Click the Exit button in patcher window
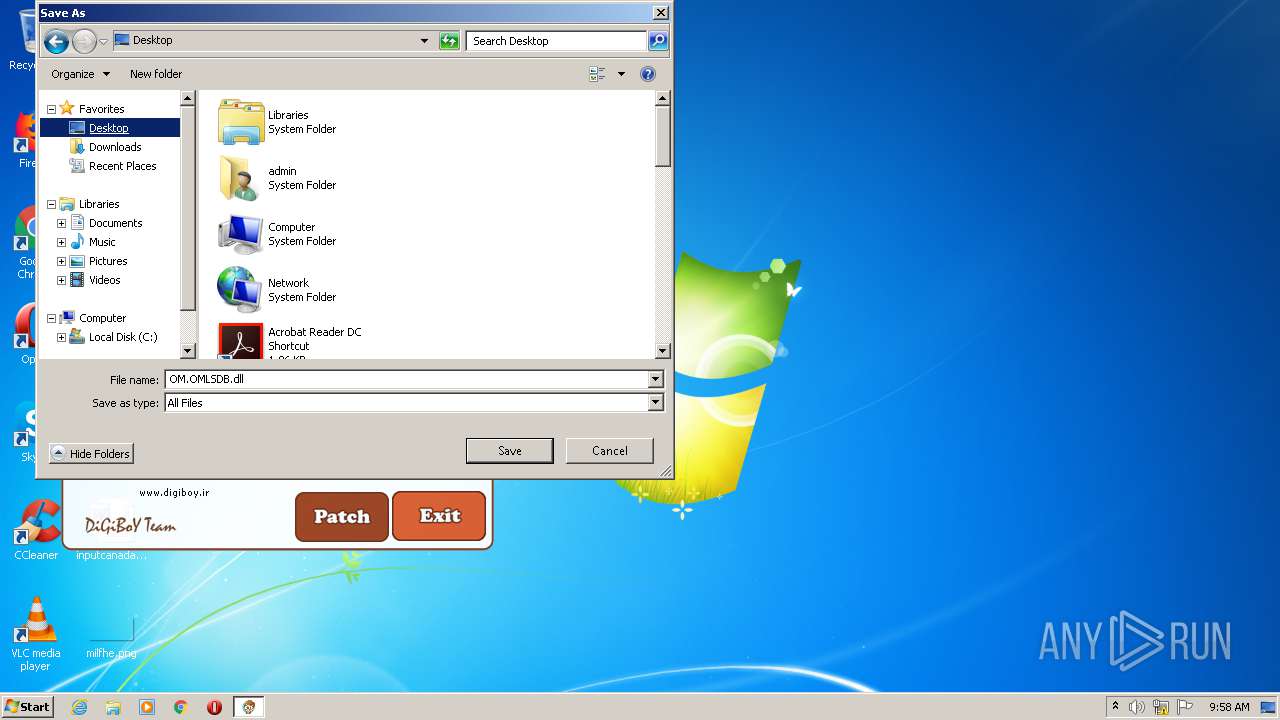Screen dimensions: 1280x720 tap(439, 516)
